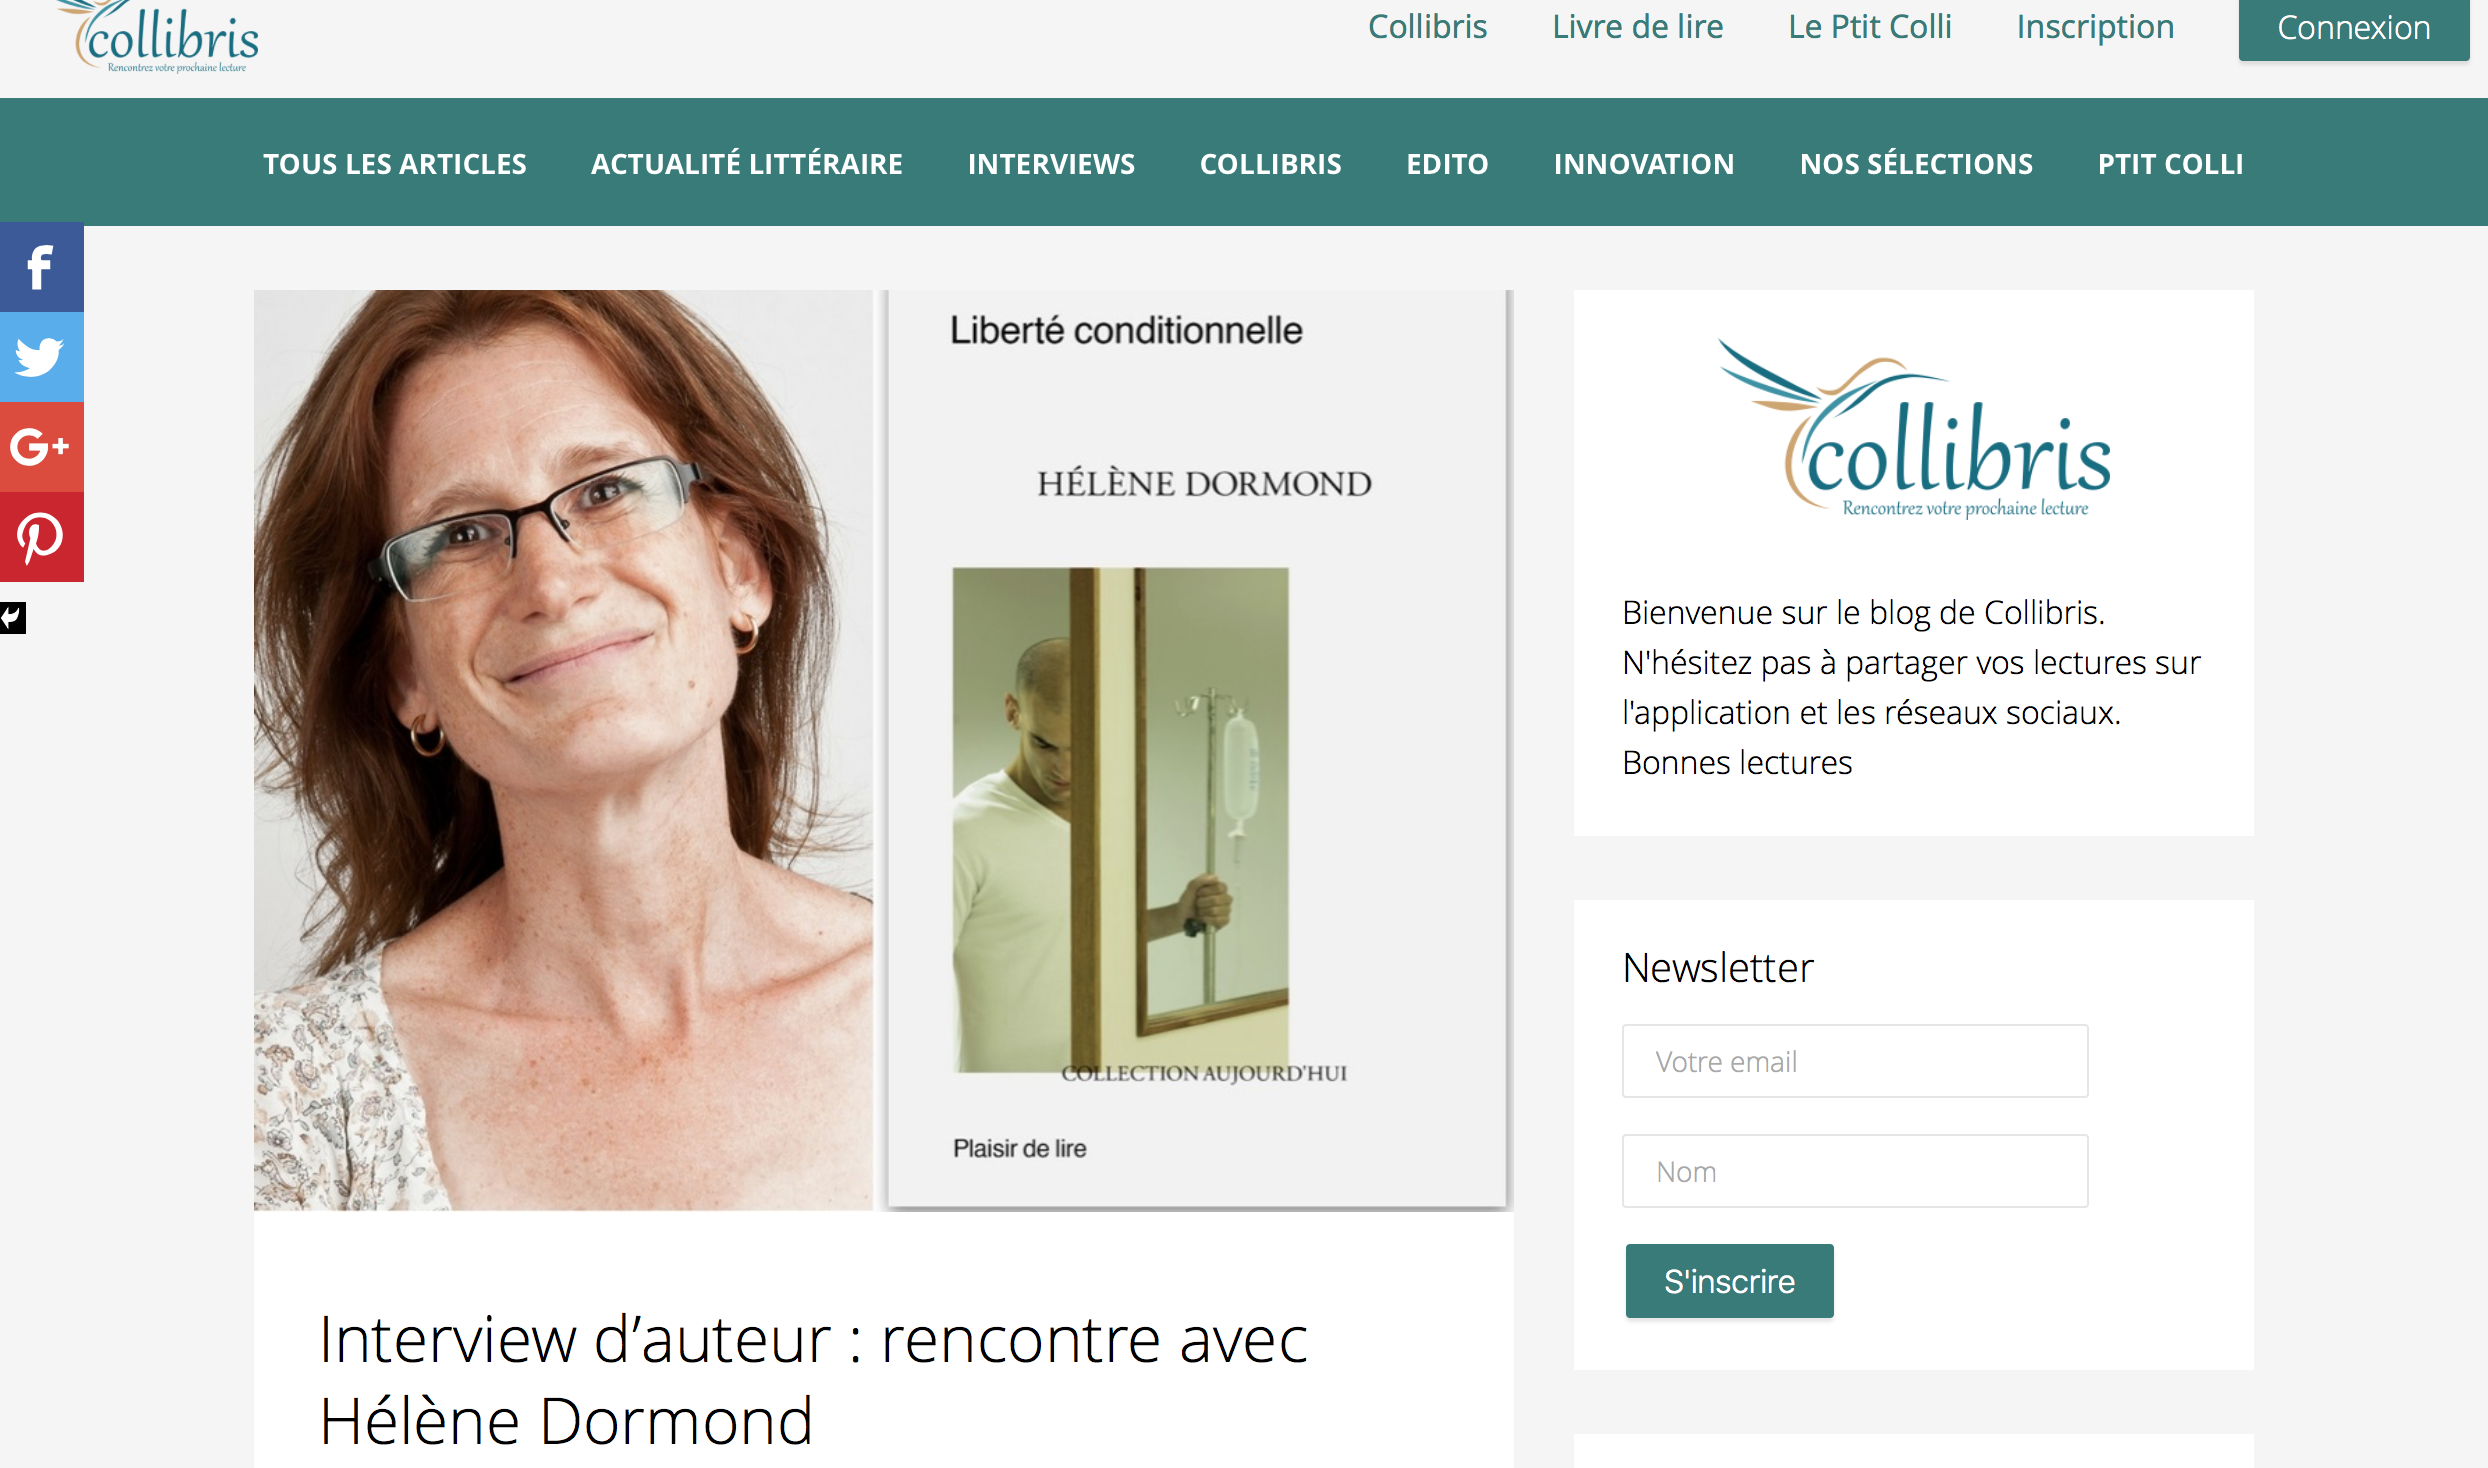Open the Hélène Dormond article image
Screen dimensions: 2488x1468
883,750
